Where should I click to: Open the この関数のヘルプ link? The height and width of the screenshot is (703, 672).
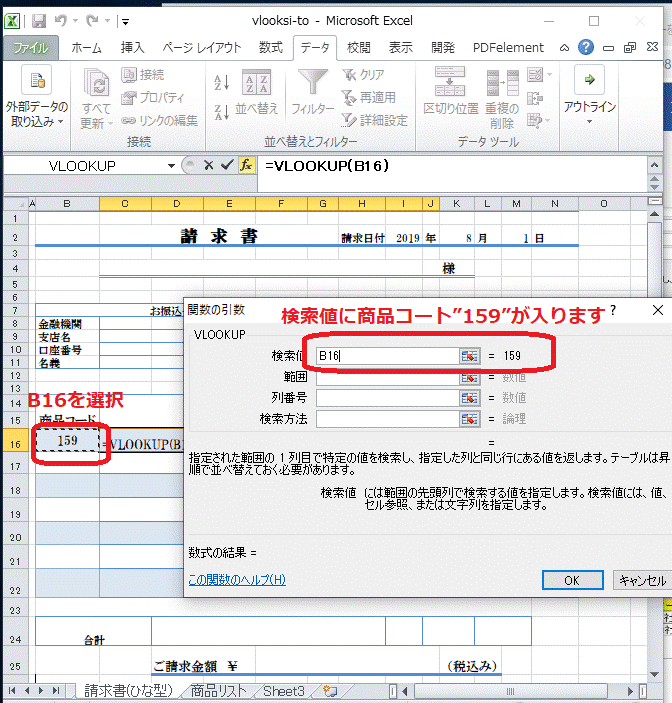coord(237,580)
